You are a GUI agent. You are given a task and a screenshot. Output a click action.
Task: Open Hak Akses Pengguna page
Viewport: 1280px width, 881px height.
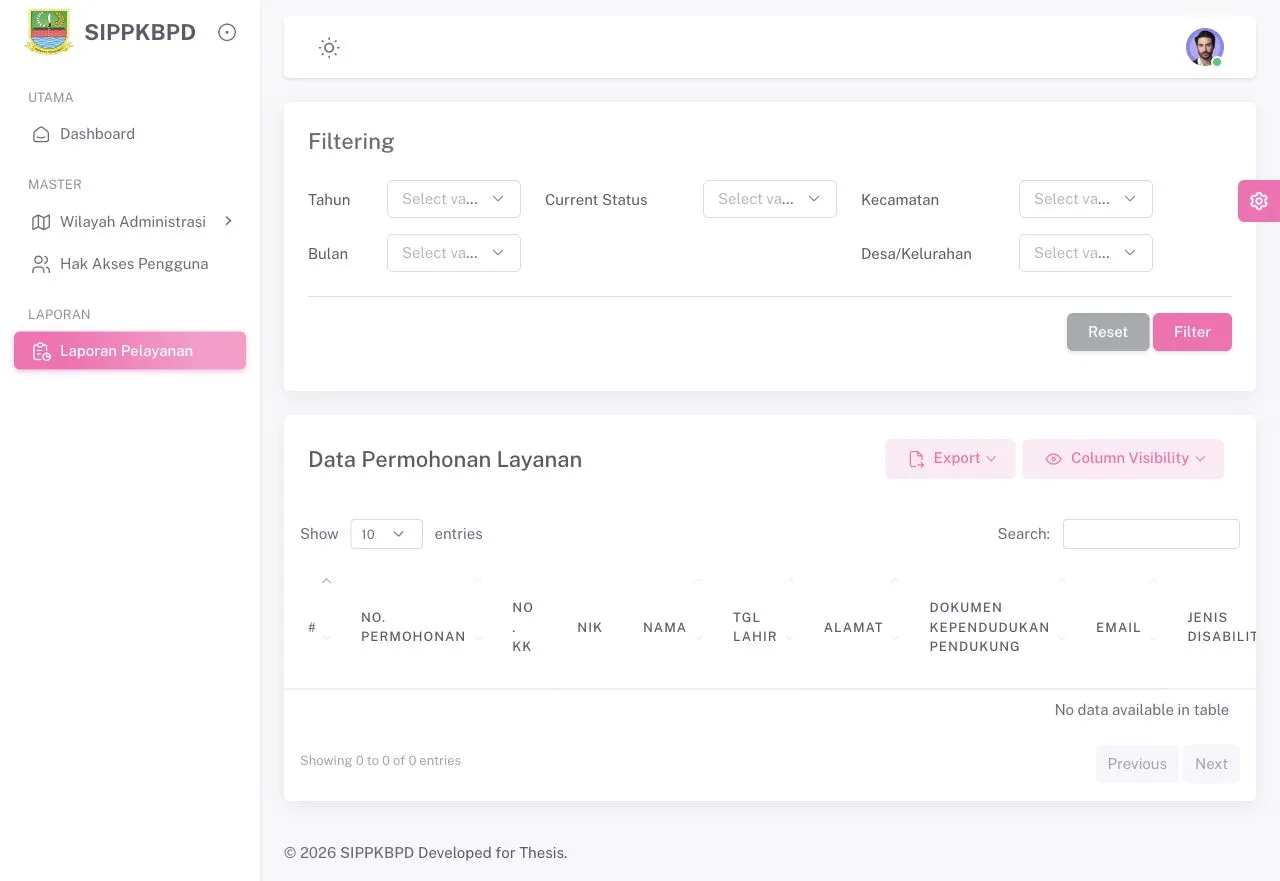coord(130,264)
